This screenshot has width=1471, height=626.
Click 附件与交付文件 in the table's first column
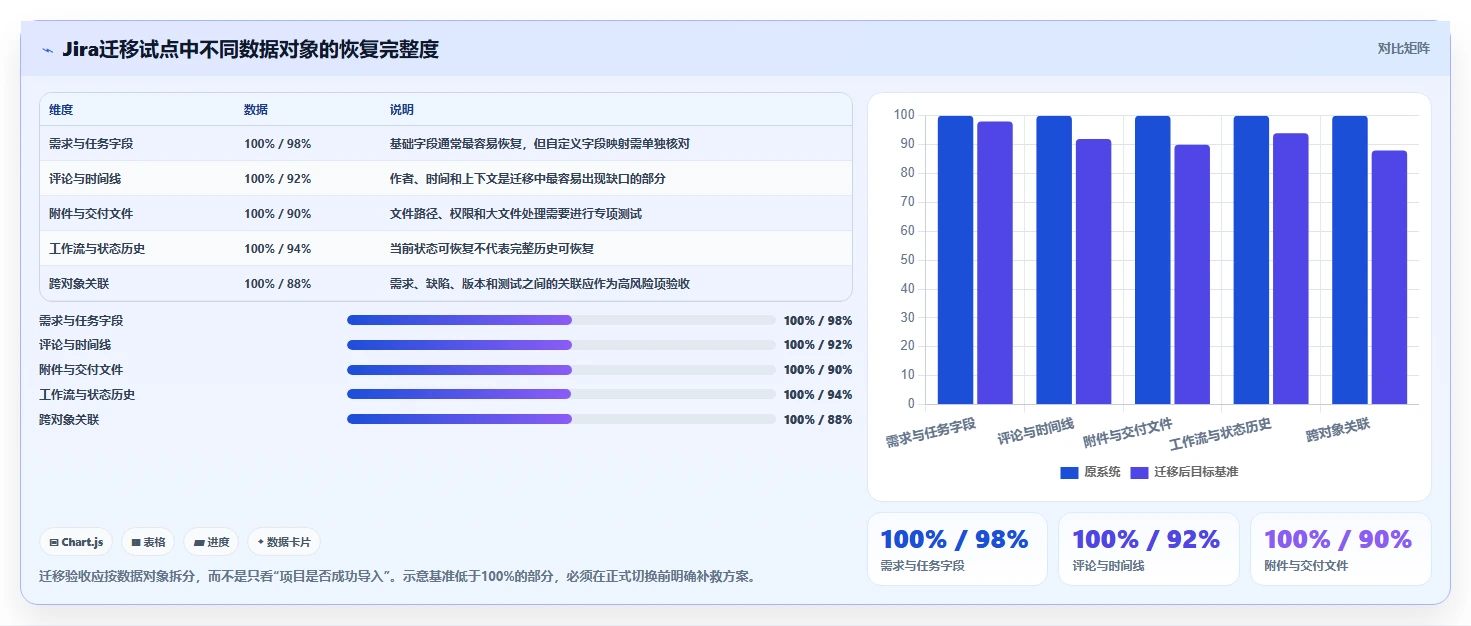click(x=91, y=214)
